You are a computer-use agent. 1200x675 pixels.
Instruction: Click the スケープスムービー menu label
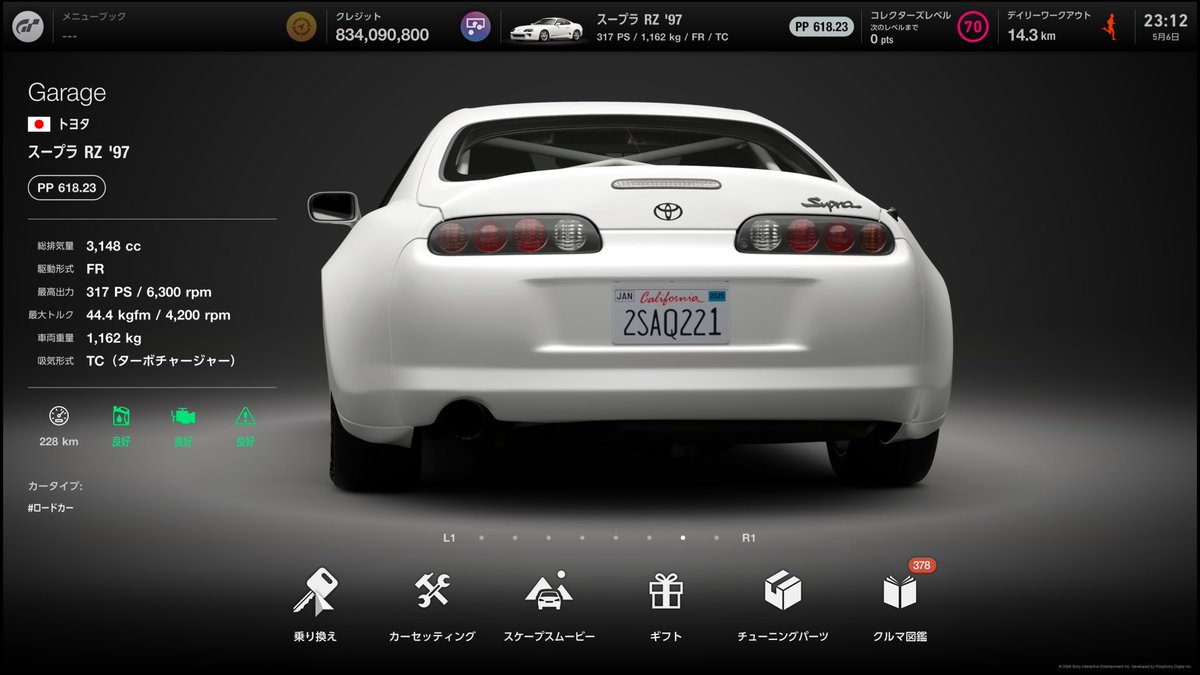coord(549,636)
